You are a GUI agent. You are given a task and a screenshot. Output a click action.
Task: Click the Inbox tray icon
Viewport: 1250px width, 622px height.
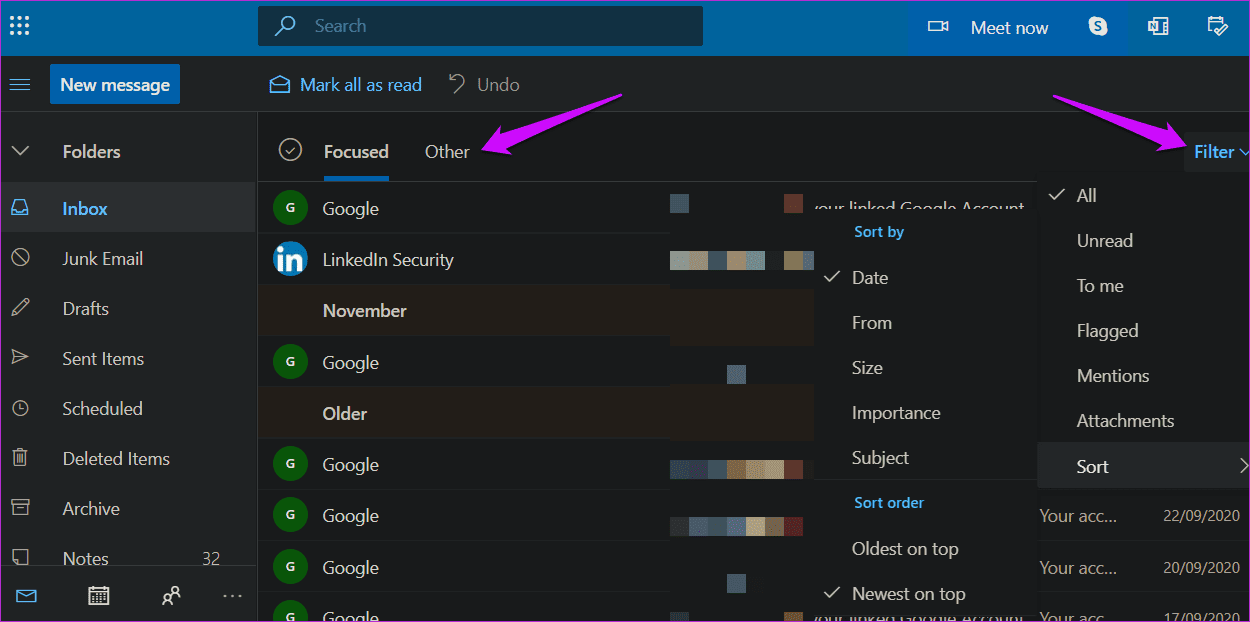20,208
